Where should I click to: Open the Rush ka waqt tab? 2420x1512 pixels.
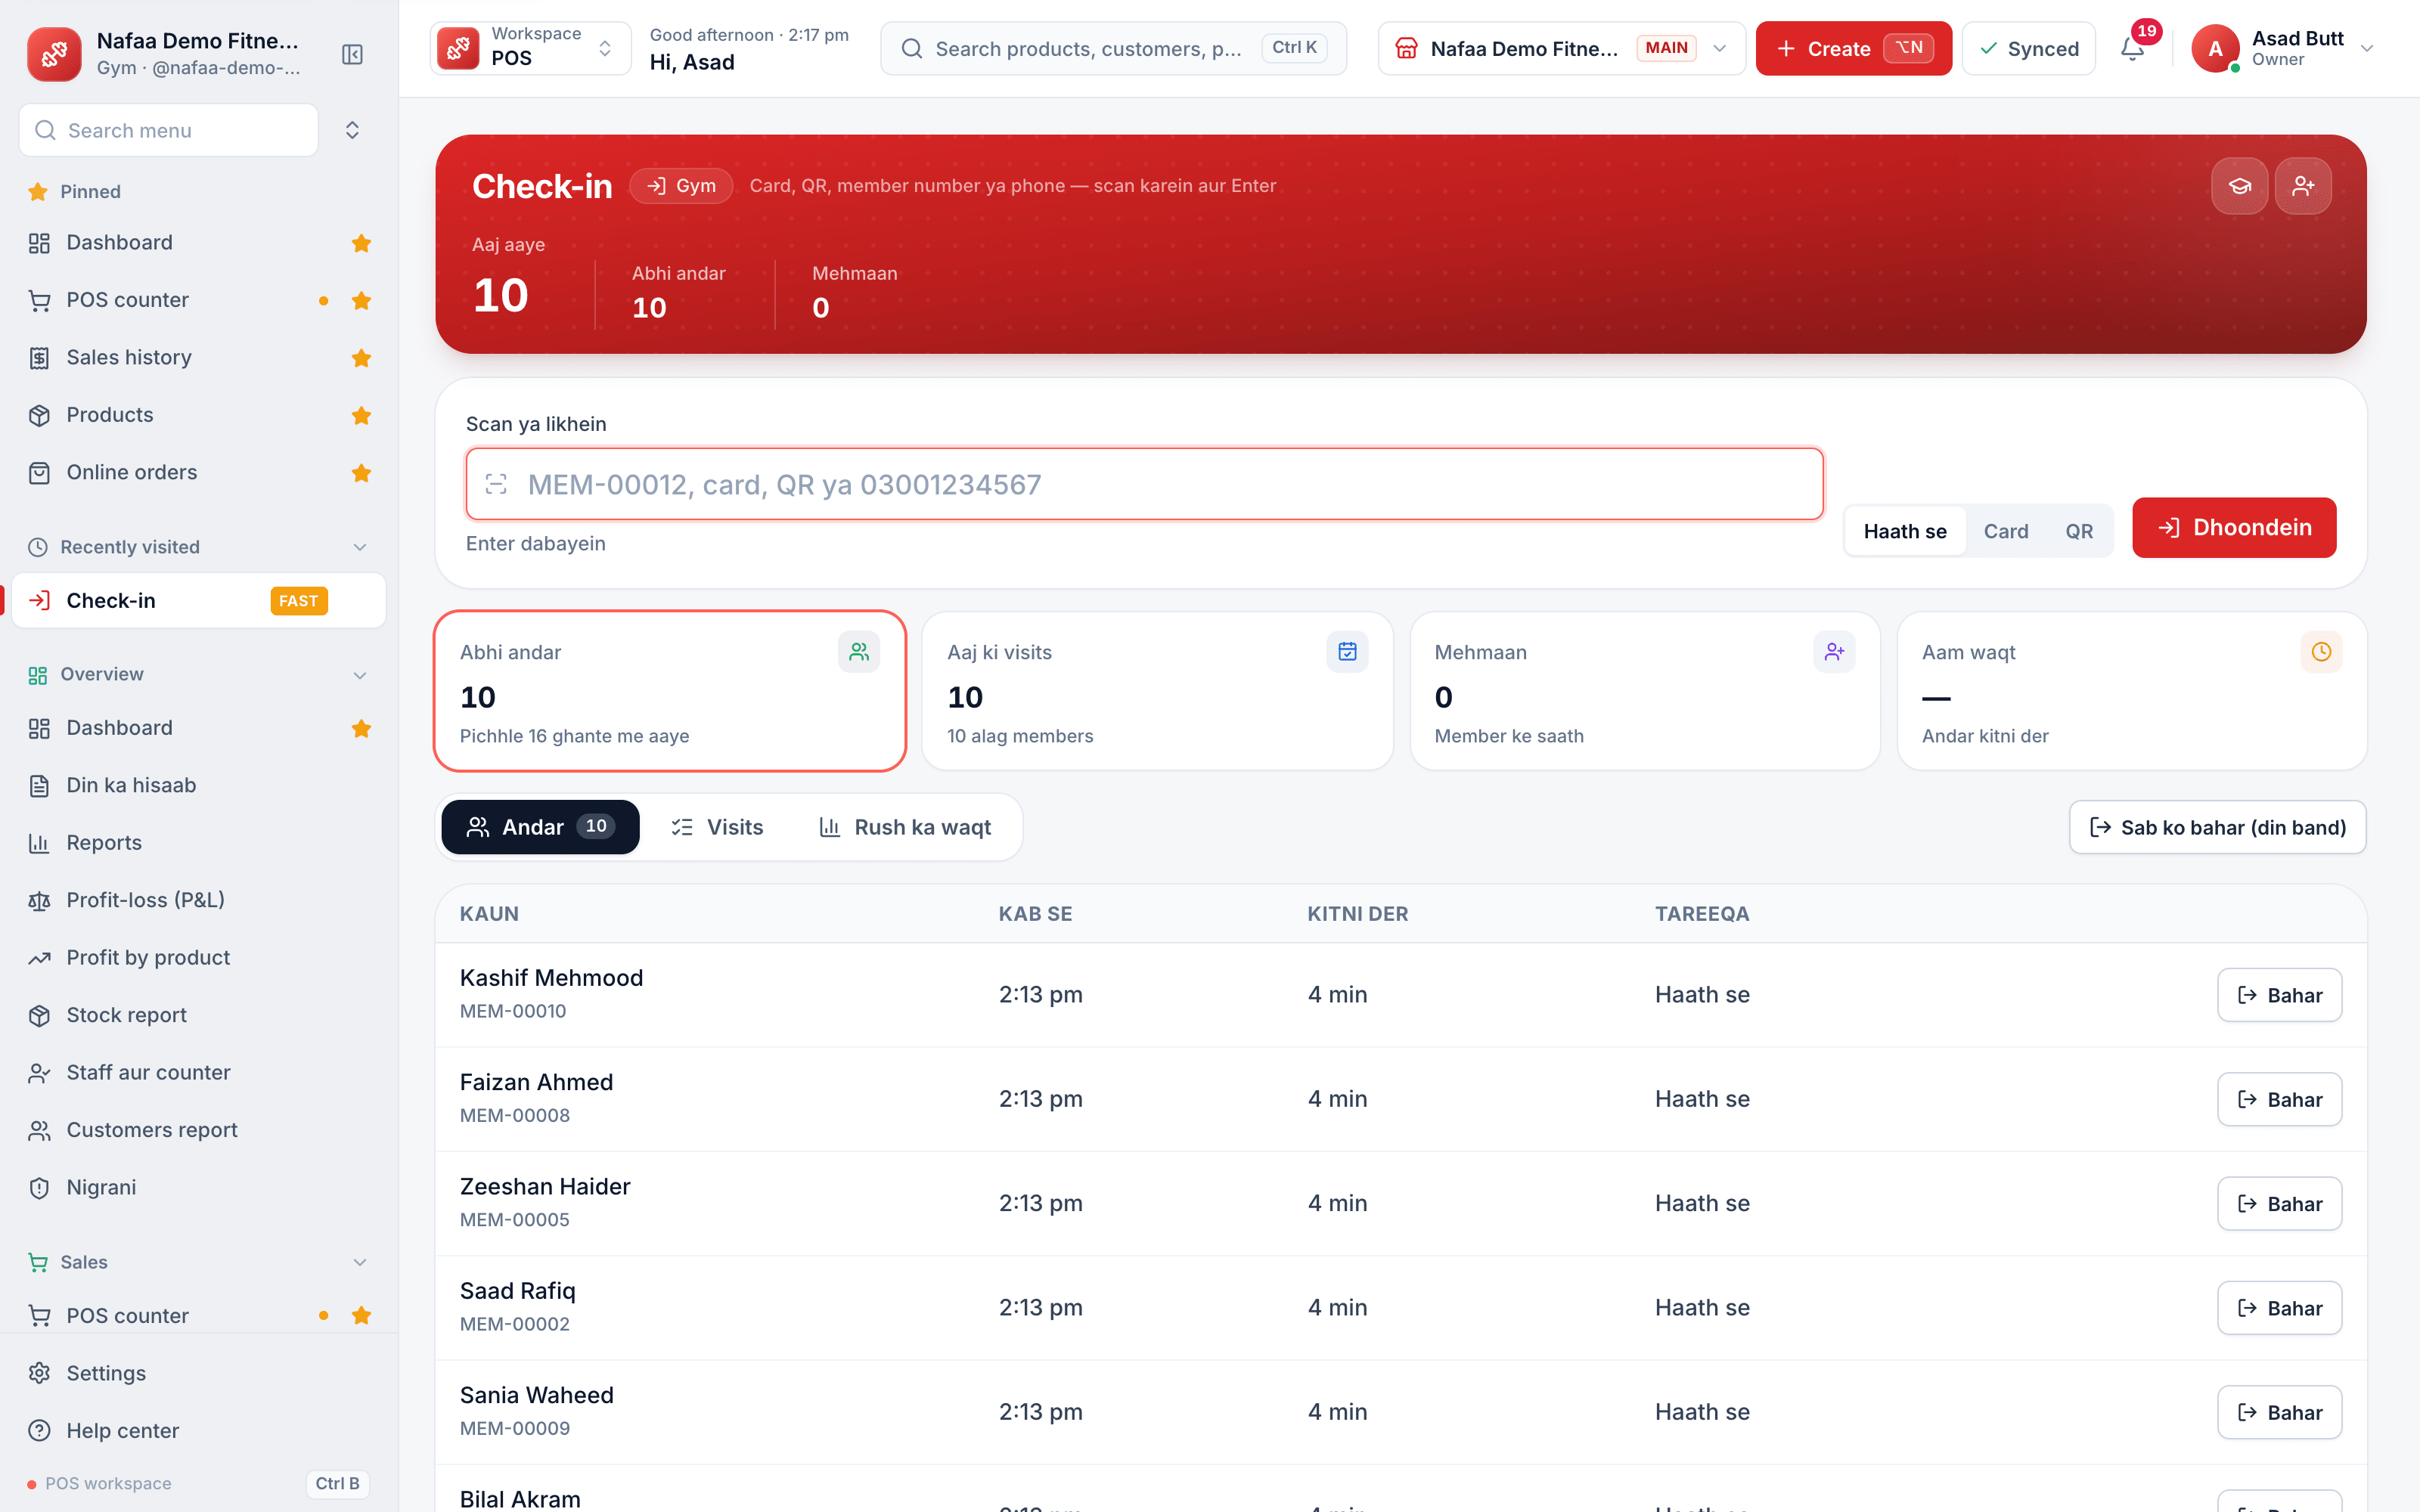coord(905,827)
